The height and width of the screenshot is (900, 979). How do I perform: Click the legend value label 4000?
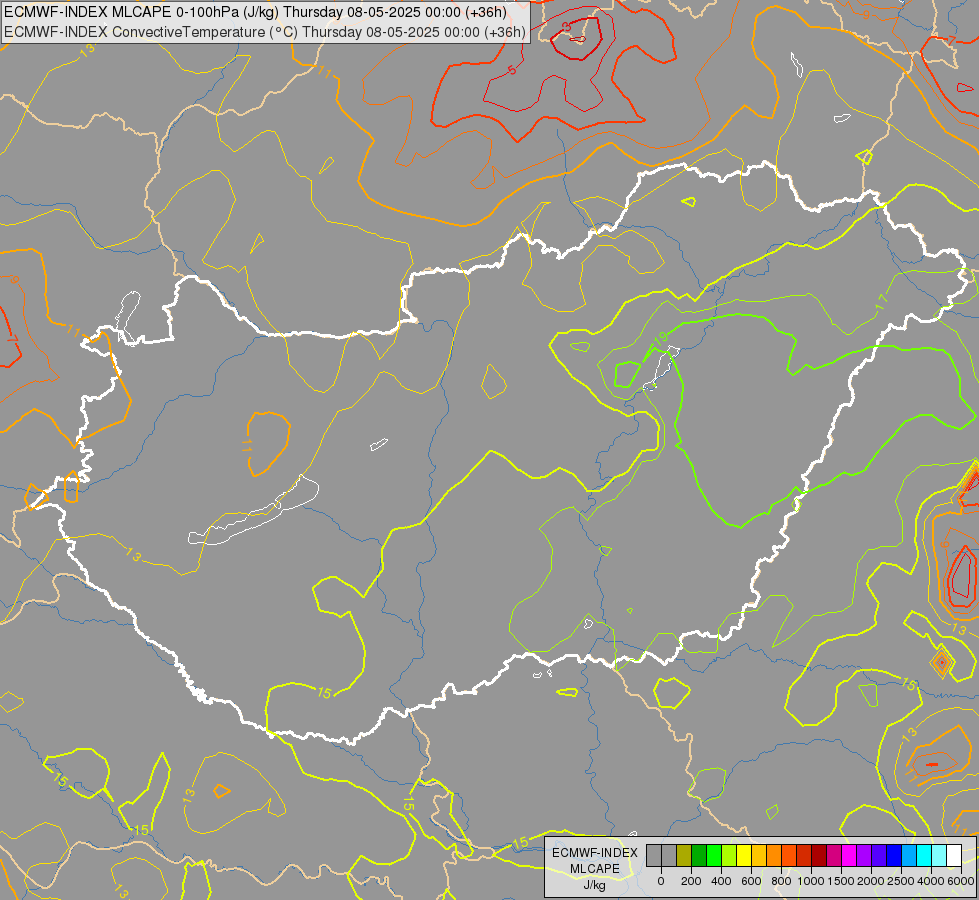(x=931, y=881)
